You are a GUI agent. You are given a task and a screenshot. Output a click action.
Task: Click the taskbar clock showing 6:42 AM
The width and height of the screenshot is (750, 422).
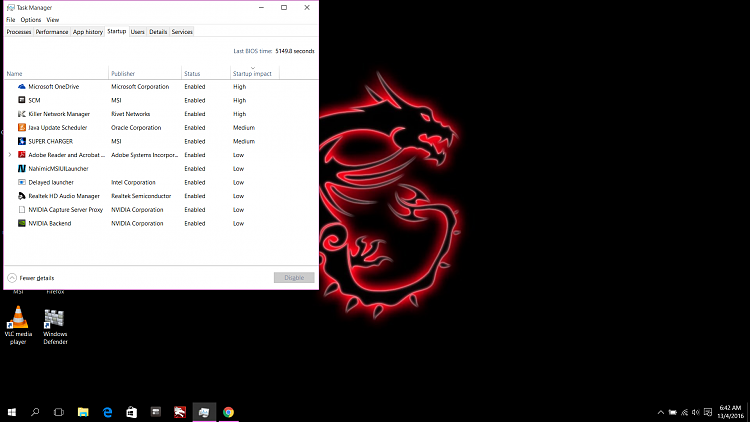[x=729, y=412]
